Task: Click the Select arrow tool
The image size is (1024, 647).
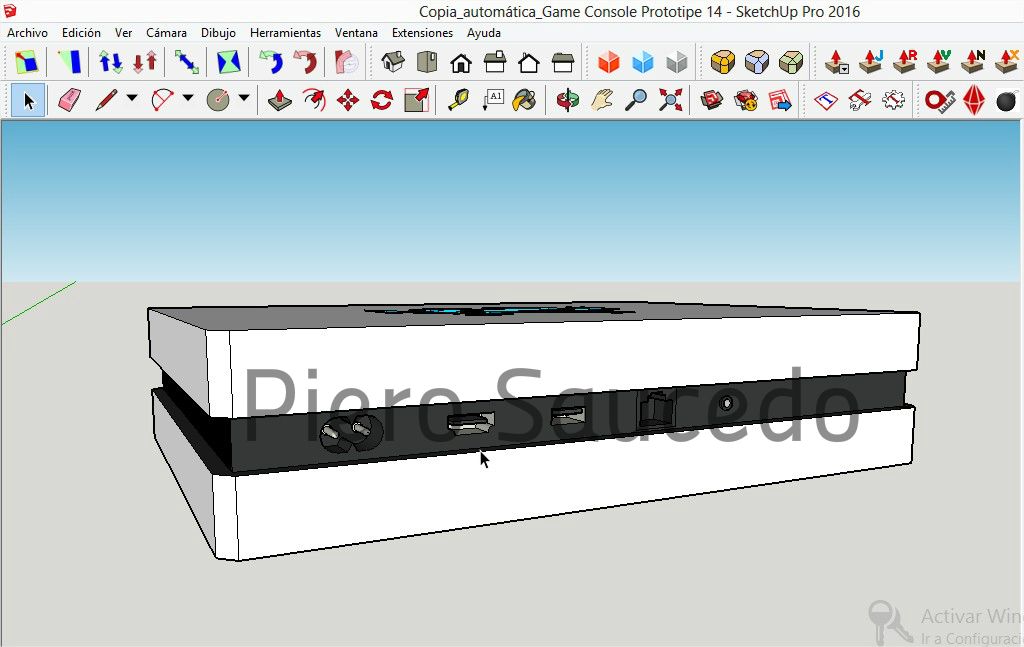Action: tap(29, 100)
